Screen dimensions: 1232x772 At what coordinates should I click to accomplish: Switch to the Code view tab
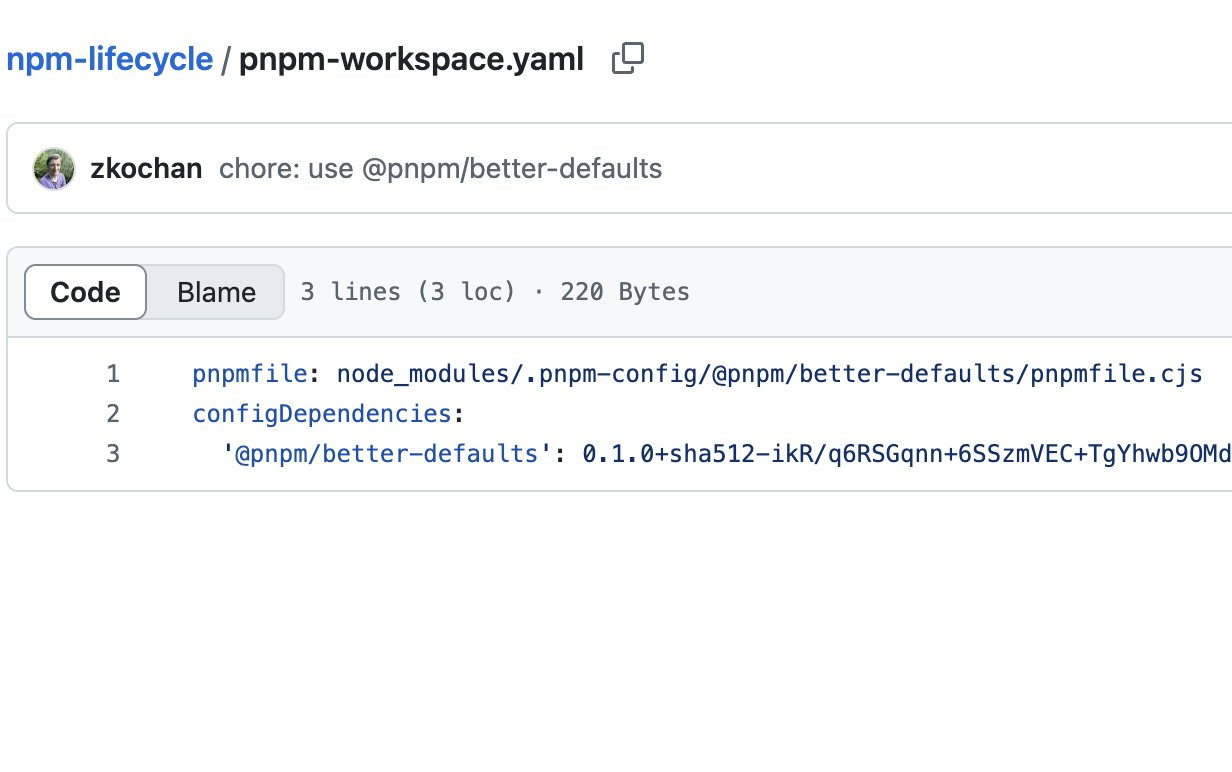coord(86,292)
